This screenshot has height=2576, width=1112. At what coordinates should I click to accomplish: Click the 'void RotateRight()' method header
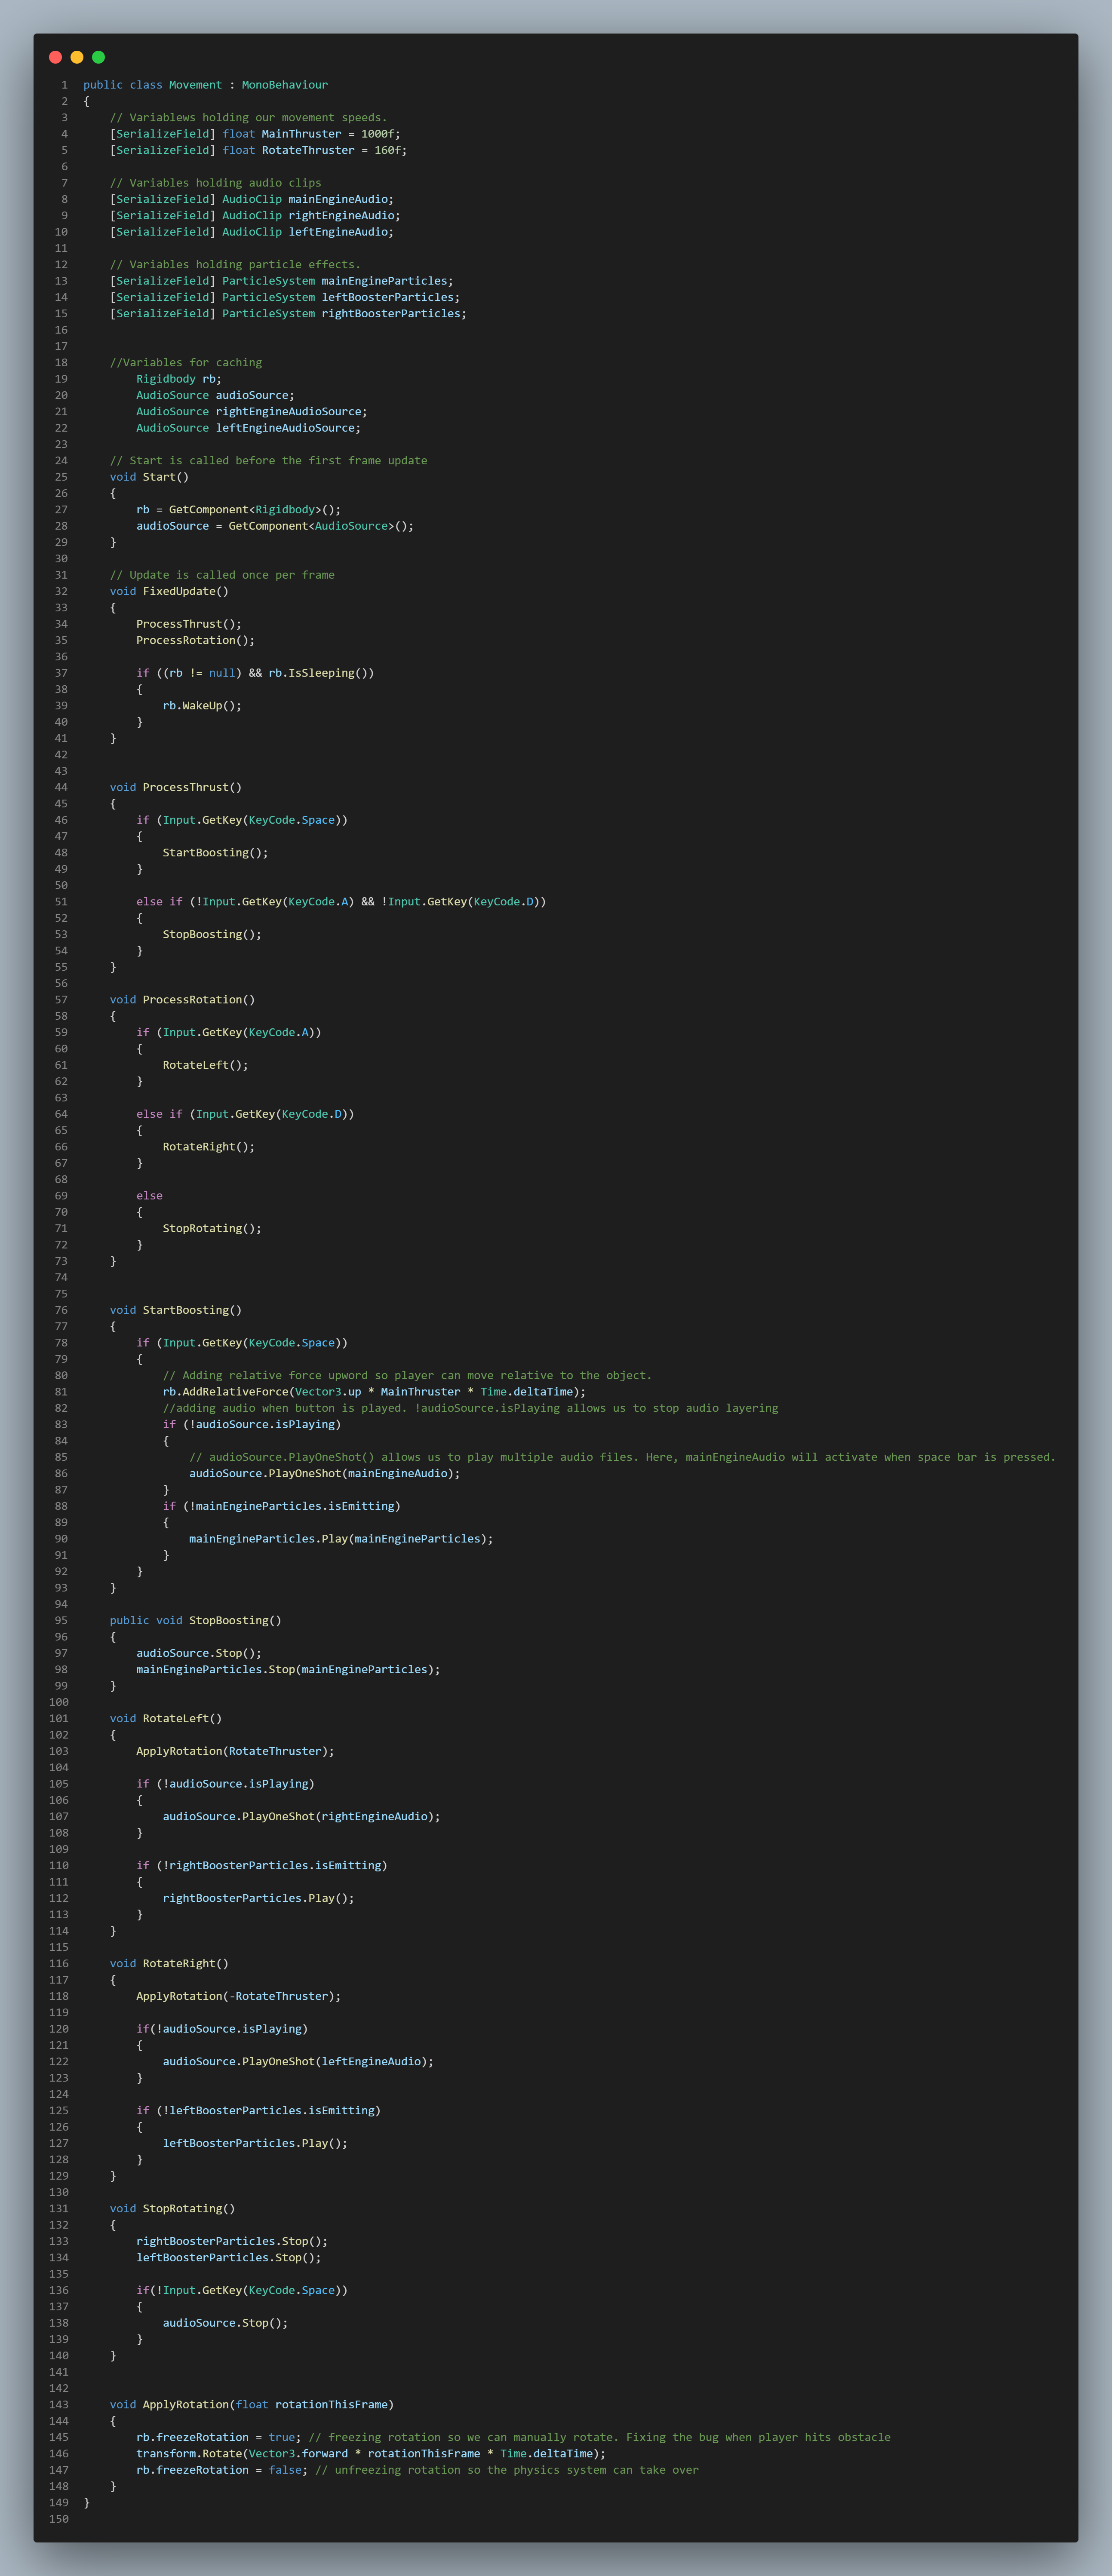point(169,1964)
